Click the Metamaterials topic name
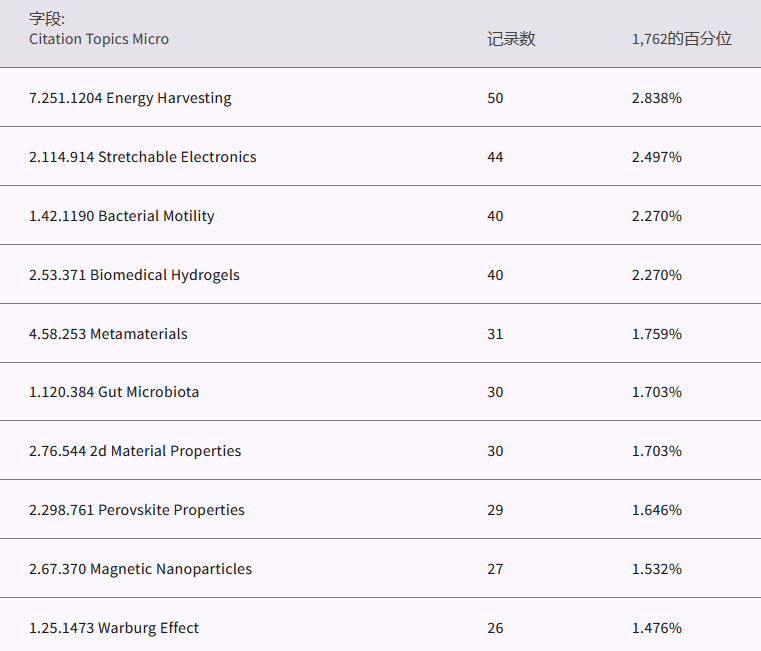The height and width of the screenshot is (651, 761). pos(108,334)
